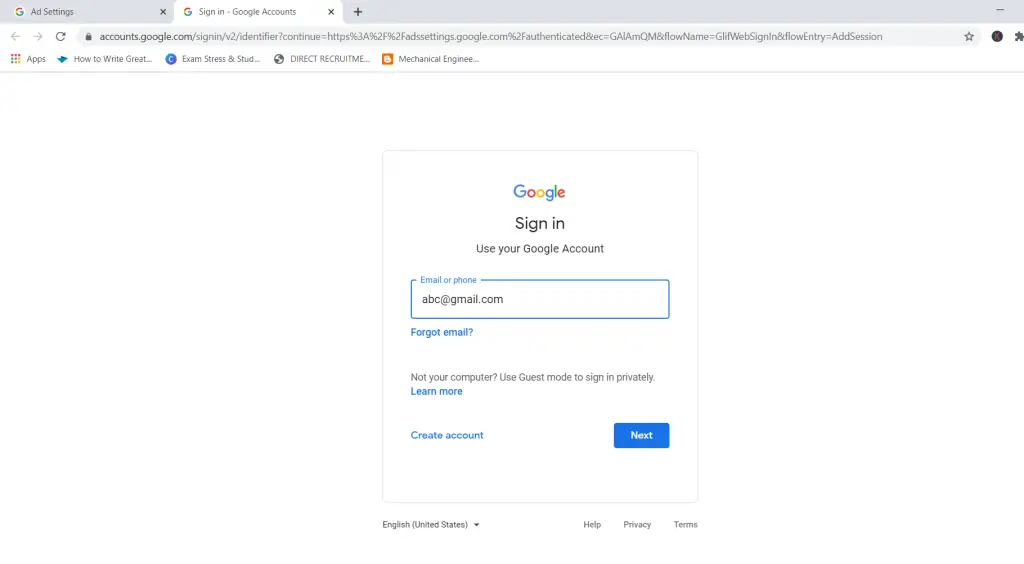This screenshot has height=564, width=1024.
Task: Close the Ad Settings tab
Action: [x=163, y=12]
